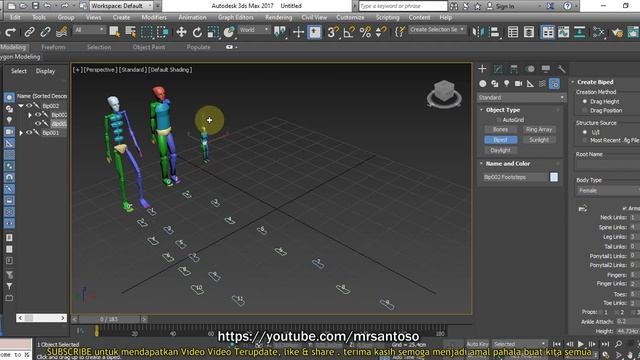640x360 pixels.
Task: Toggle the Percent Snap icon
Action: 365,32
